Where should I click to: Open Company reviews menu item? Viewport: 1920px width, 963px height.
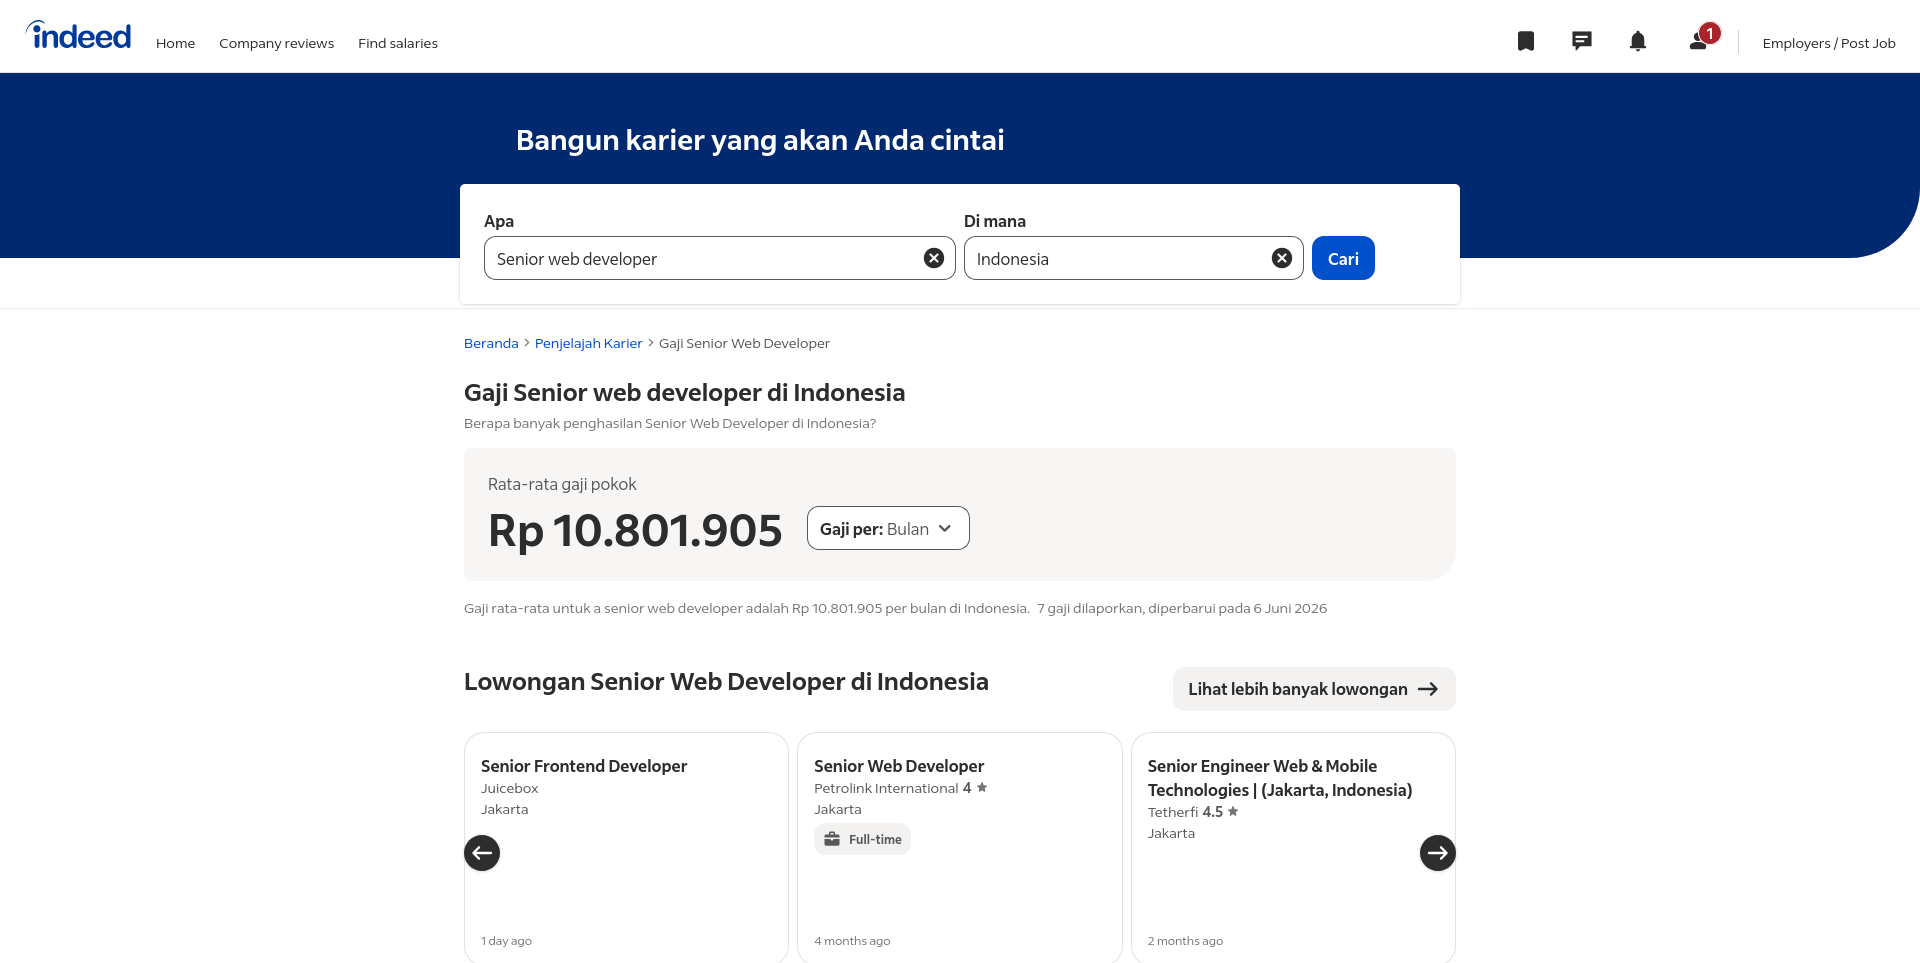[x=276, y=43]
